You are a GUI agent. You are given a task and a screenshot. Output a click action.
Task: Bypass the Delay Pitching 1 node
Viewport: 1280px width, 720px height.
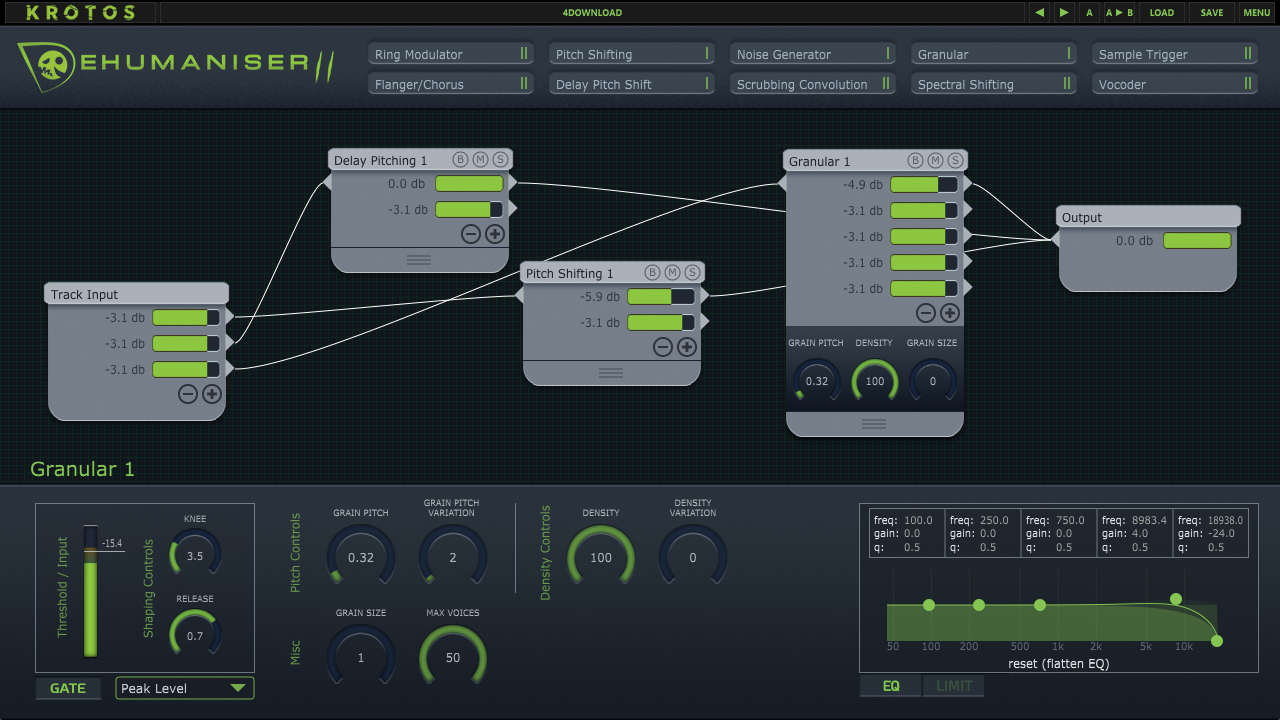460,160
